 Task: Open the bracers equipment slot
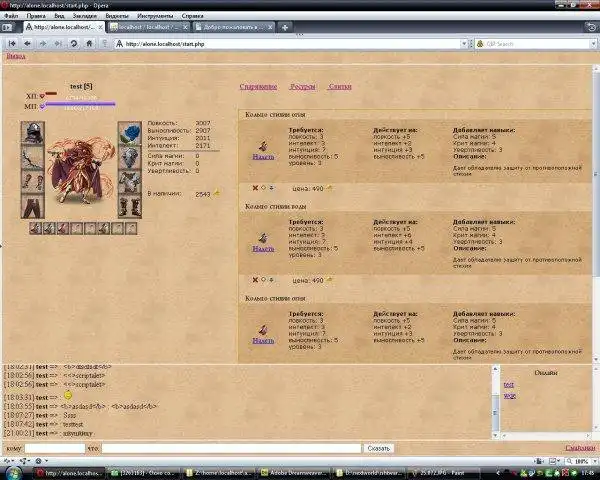tap(33, 182)
